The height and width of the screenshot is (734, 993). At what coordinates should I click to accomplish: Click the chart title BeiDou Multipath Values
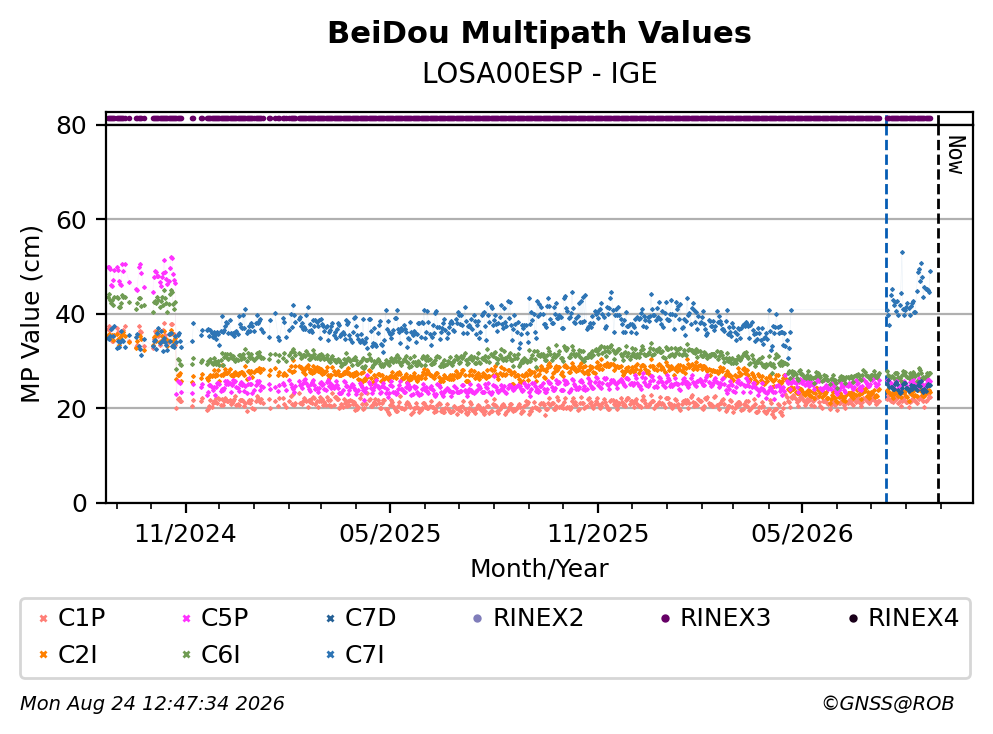pos(540,33)
